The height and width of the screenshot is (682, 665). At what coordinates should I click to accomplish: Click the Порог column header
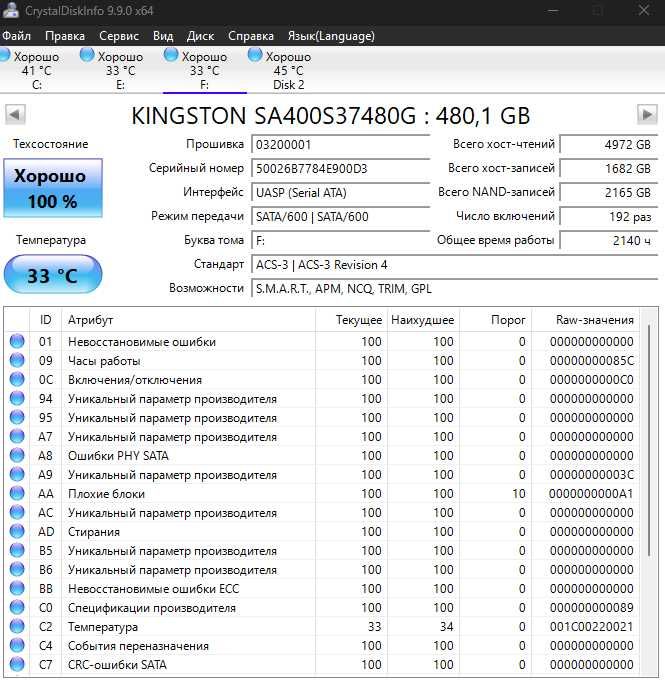[495, 320]
